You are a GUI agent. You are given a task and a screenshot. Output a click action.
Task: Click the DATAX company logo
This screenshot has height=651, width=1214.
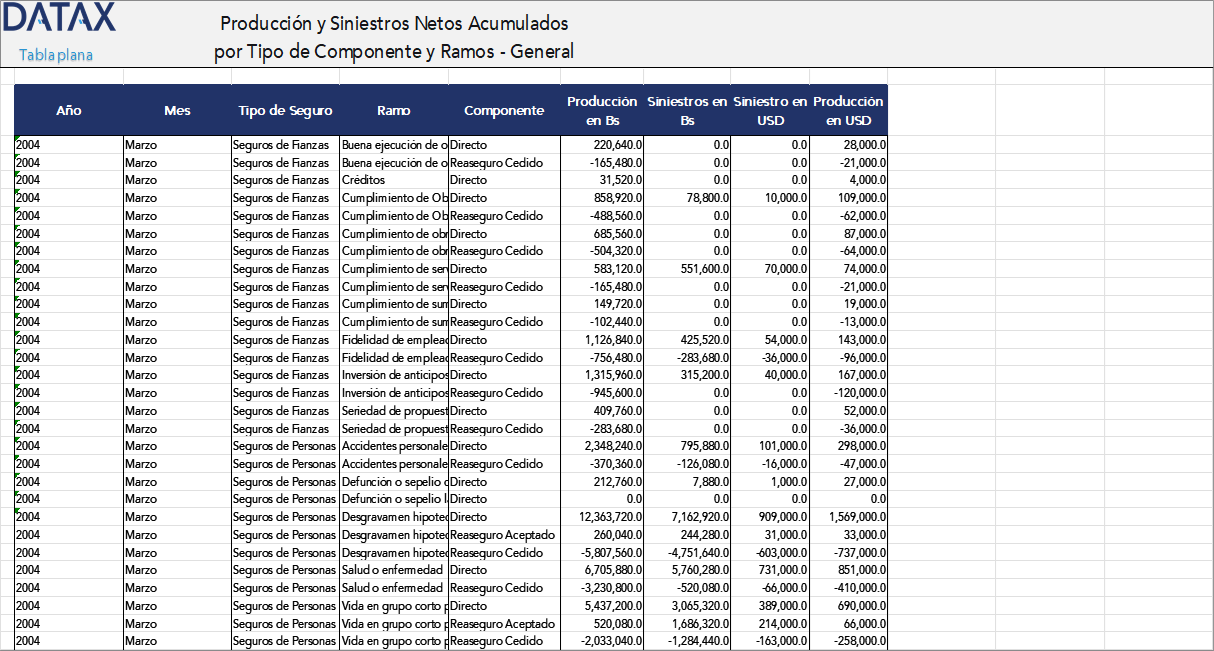point(60,20)
